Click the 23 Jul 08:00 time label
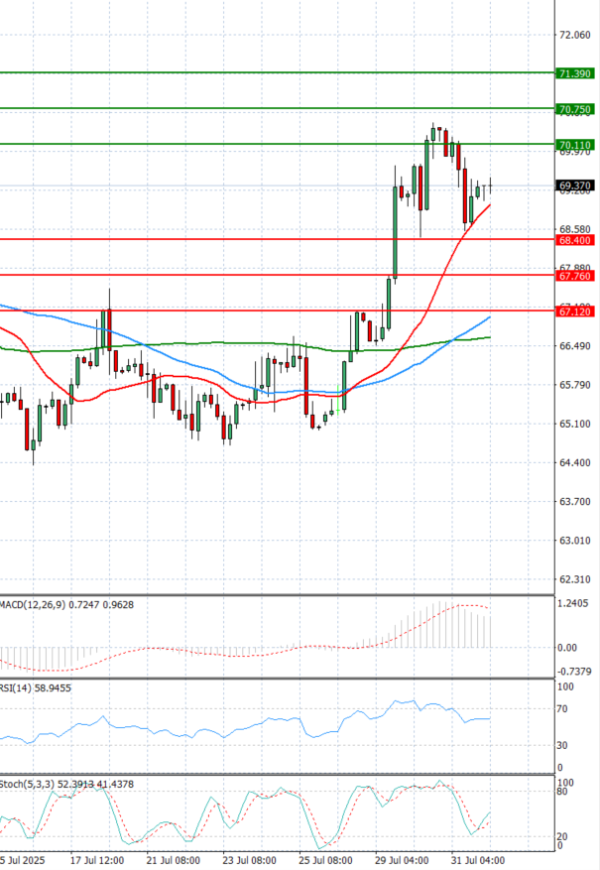Screen dimensions: 600x870 click(x=249, y=861)
